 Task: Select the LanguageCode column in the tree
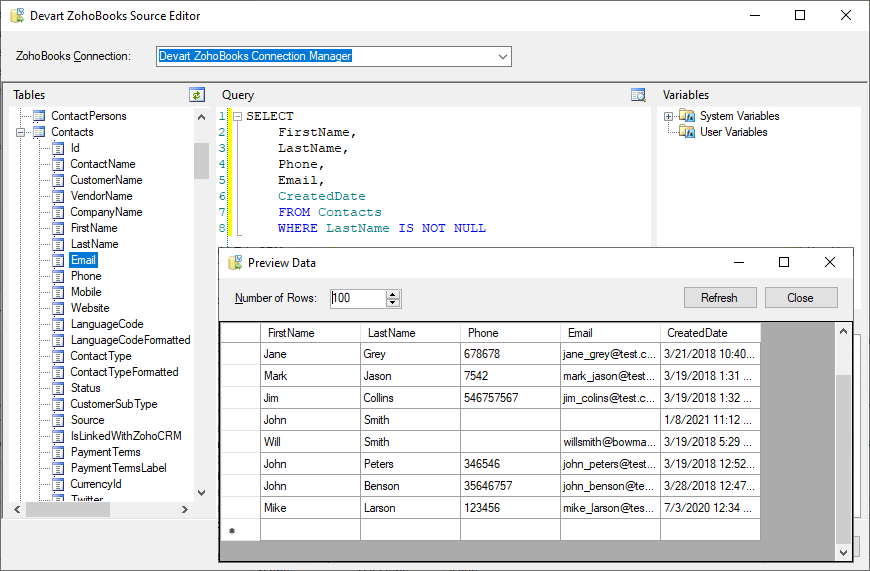pyautogui.click(x=106, y=324)
